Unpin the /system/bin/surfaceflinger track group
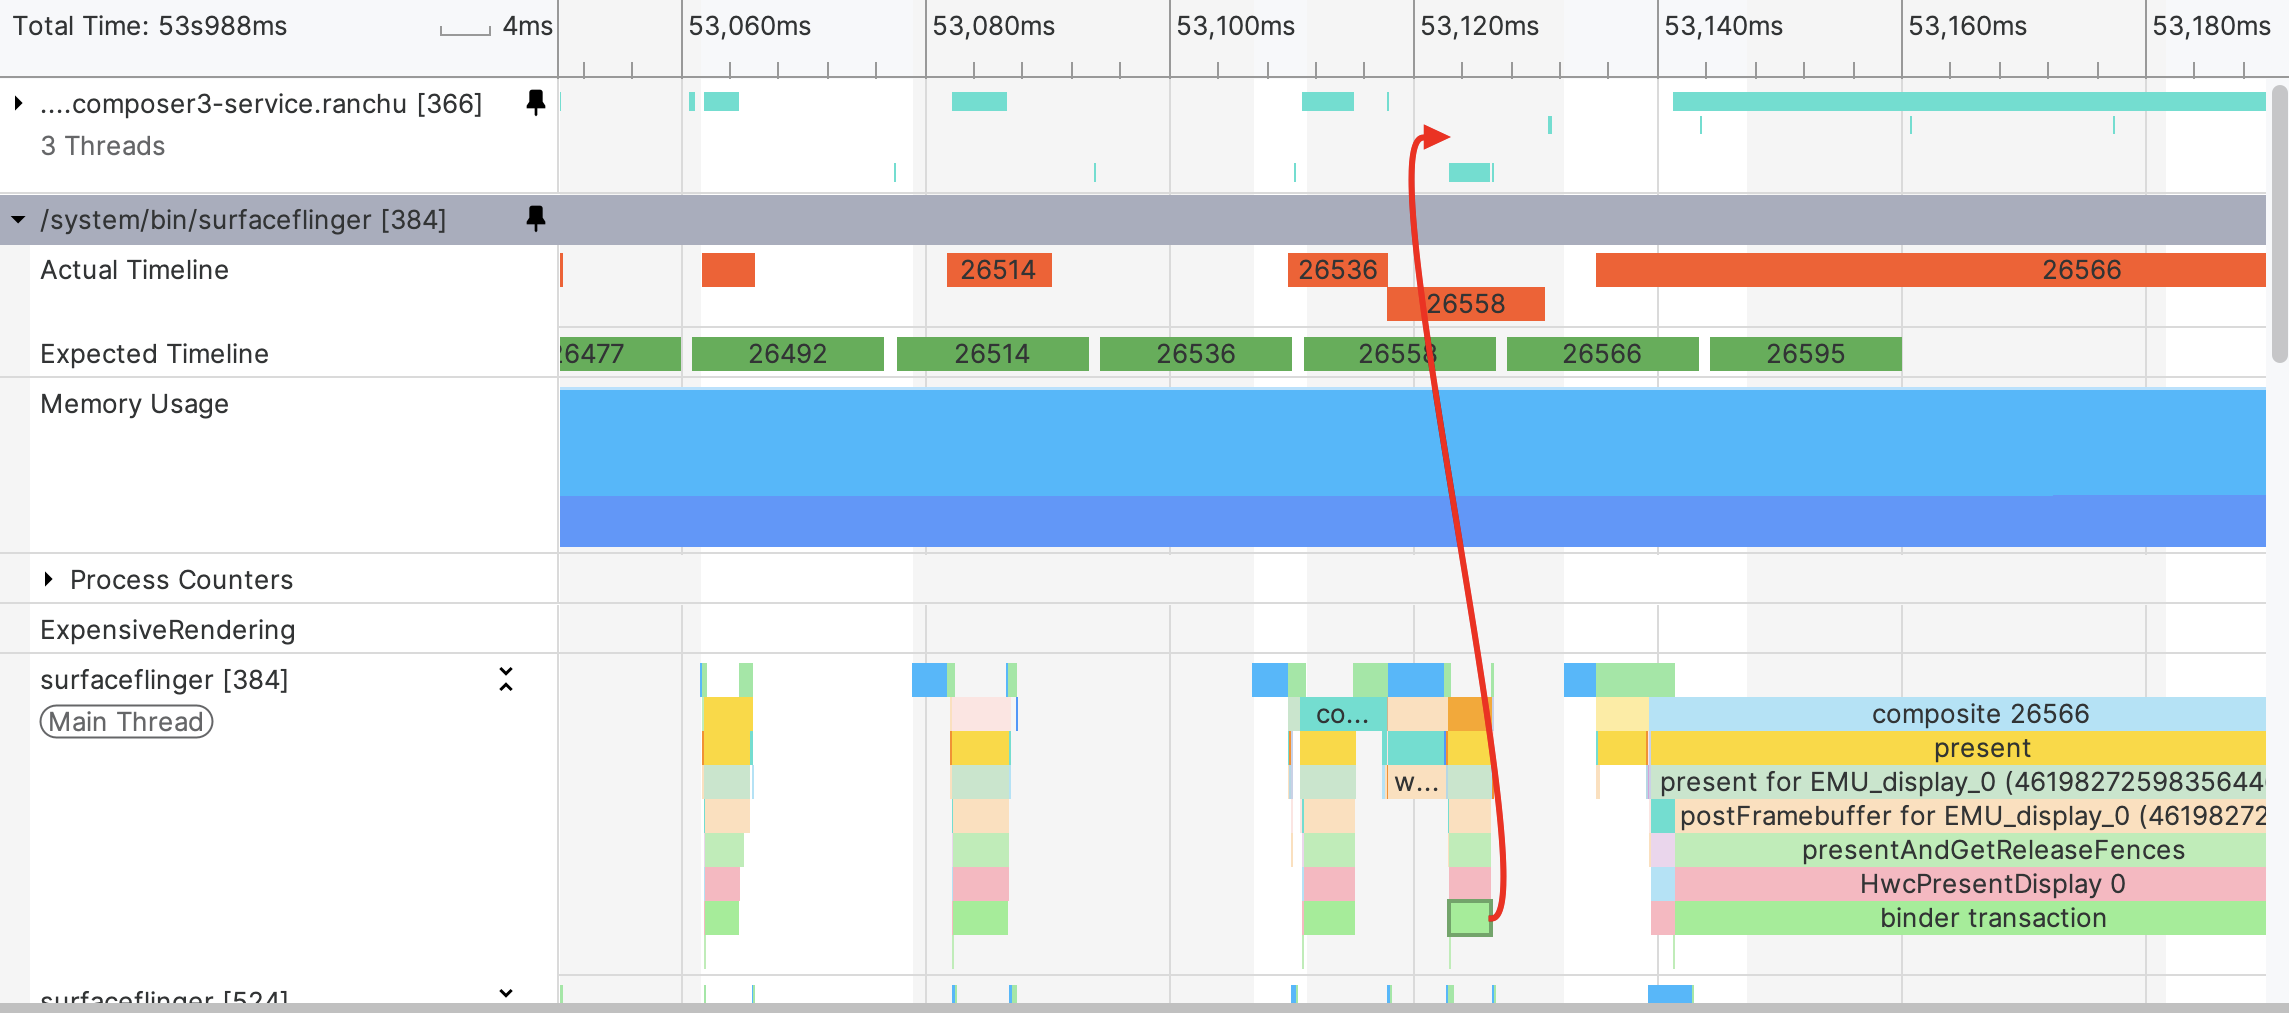Screen dimensions: 2289x1013 [x=536, y=218]
